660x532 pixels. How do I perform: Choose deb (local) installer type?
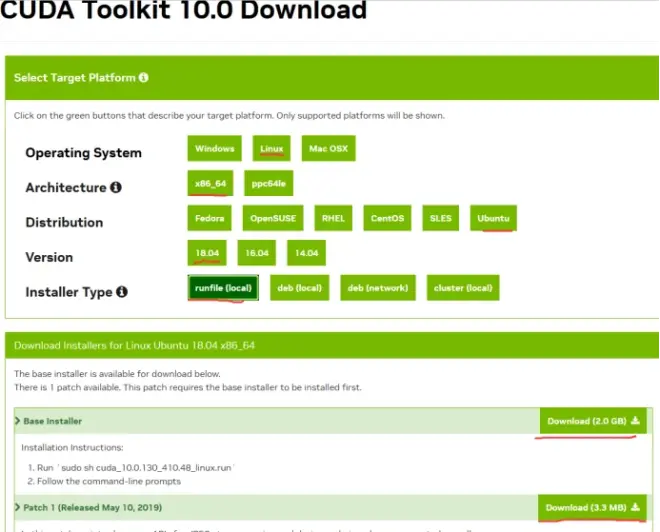tap(300, 288)
